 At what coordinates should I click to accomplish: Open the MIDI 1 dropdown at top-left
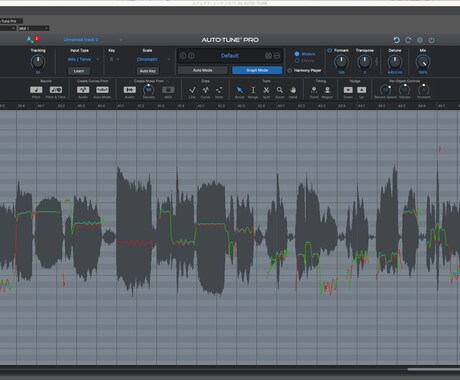[x=33, y=28]
